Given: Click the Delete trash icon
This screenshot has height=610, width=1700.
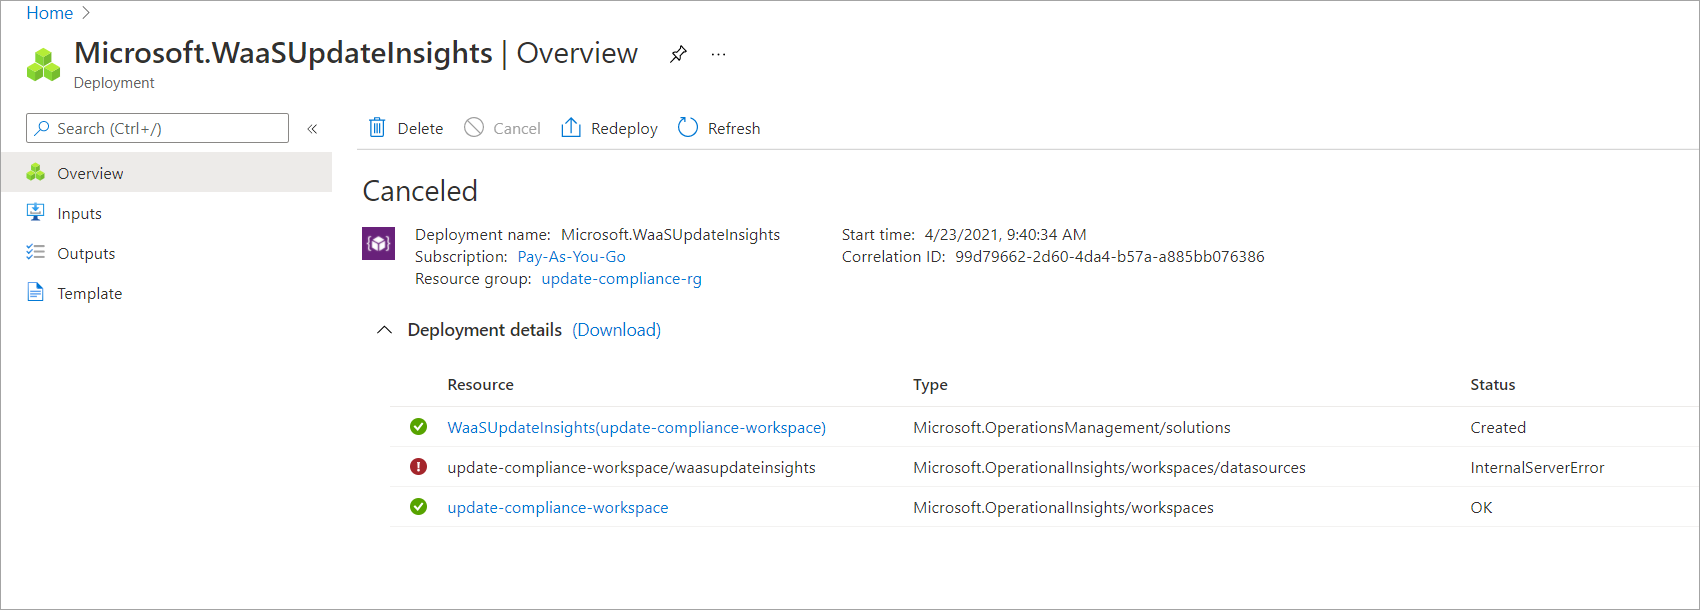Looking at the screenshot, I should tap(377, 127).
